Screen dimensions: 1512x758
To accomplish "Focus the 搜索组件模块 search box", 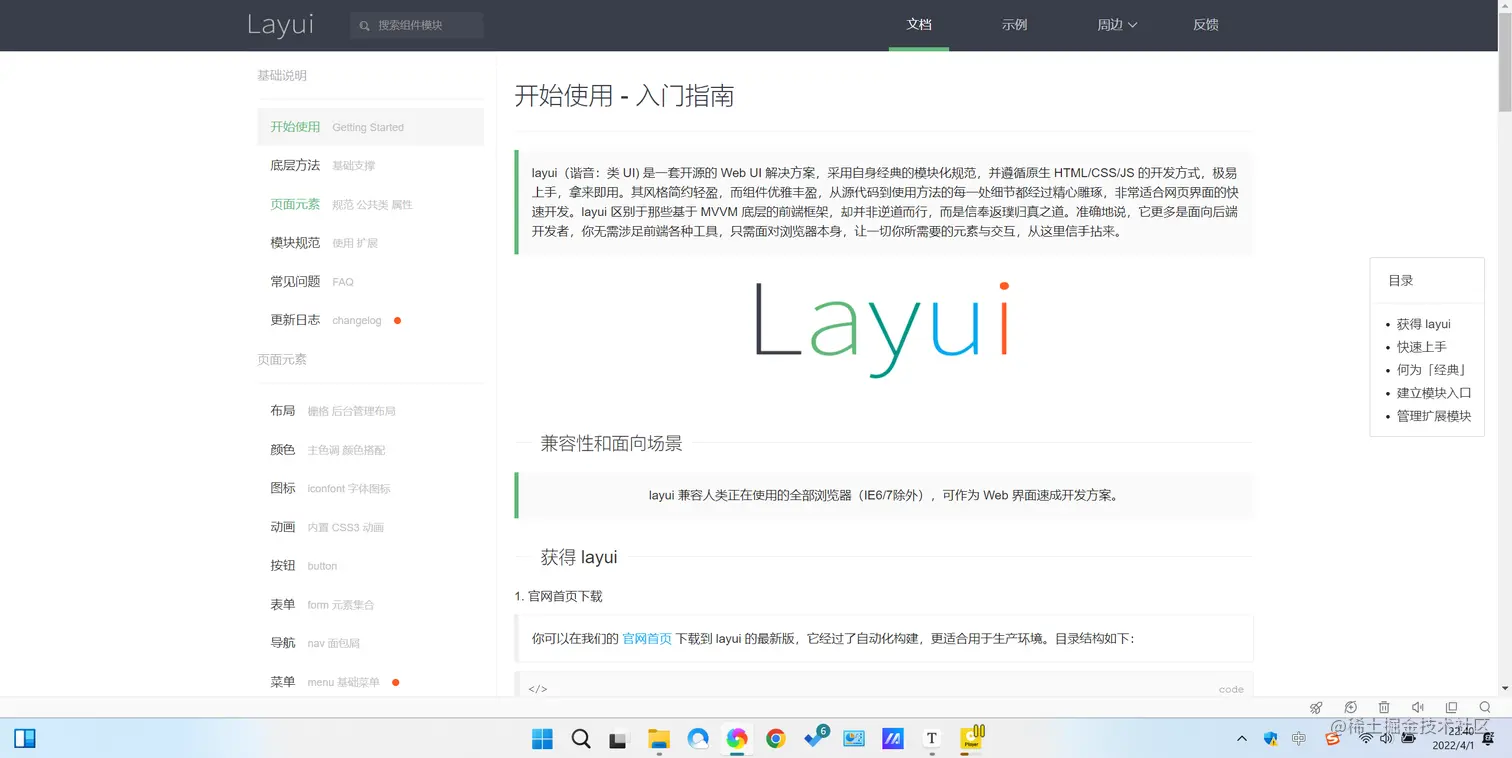I will (x=417, y=25).
